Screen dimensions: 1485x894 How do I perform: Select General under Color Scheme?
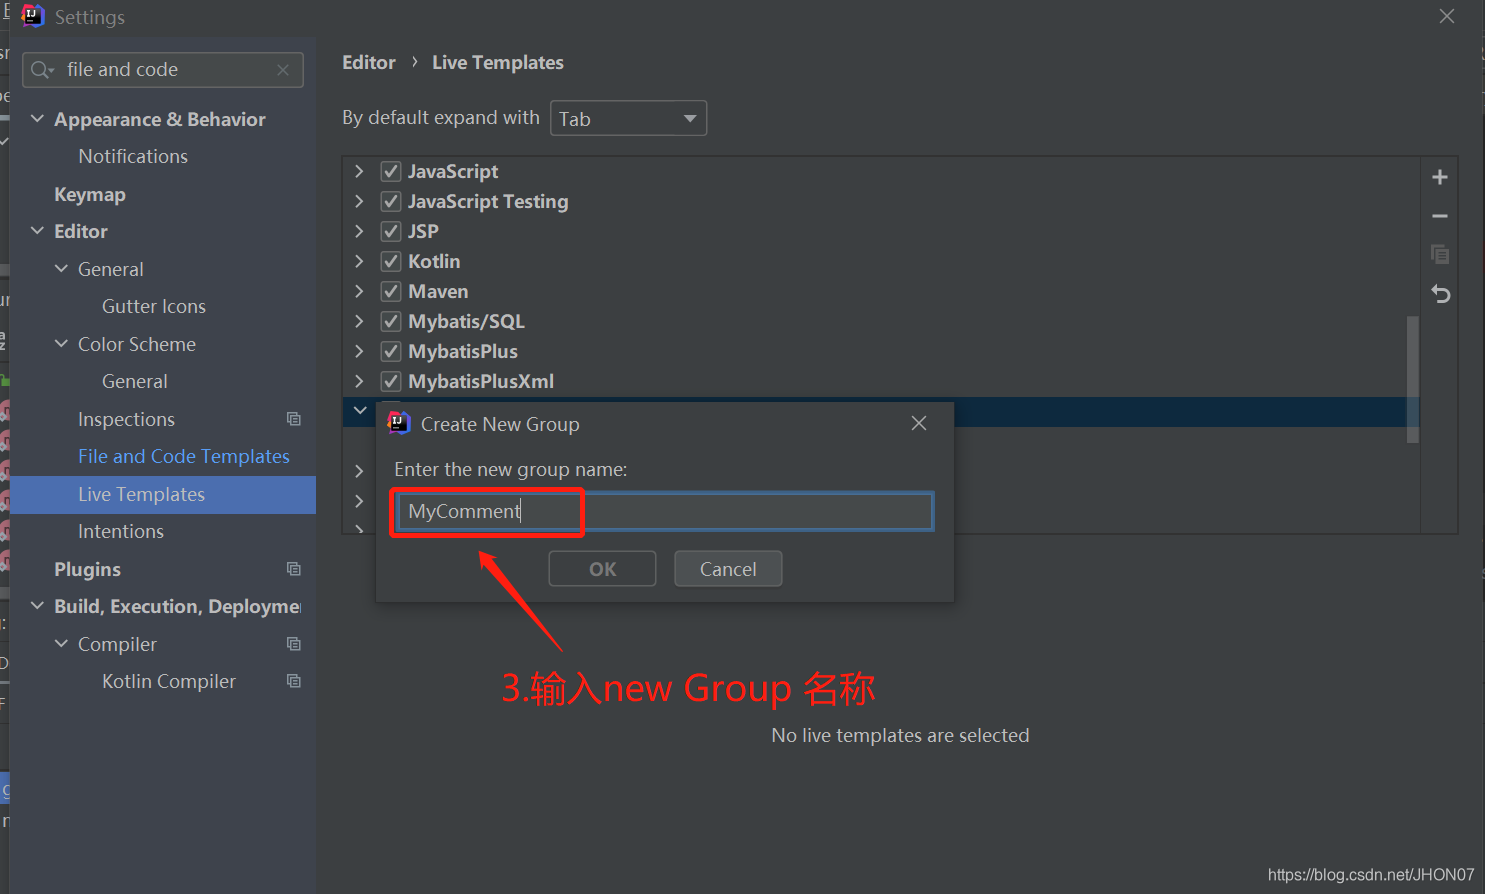coord(135,381)
